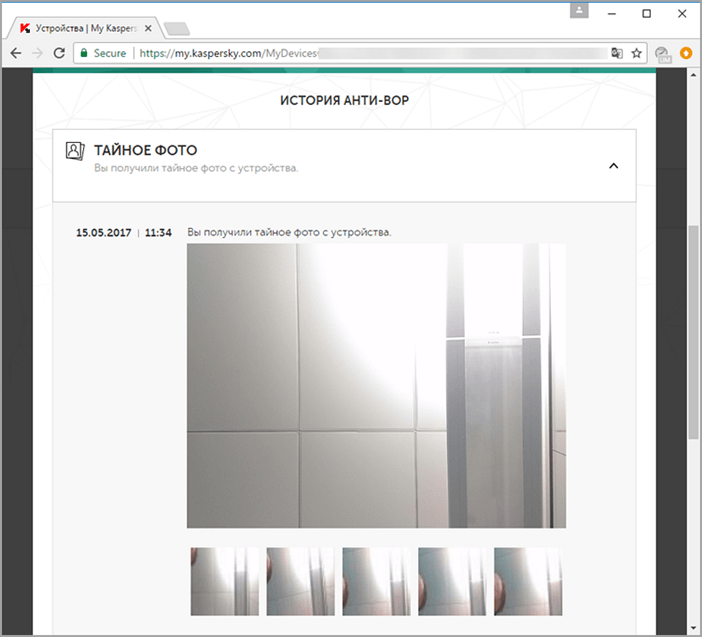Select the second photo thumbnail
Viewport: 702px width, 637px height.
(300, 581)
